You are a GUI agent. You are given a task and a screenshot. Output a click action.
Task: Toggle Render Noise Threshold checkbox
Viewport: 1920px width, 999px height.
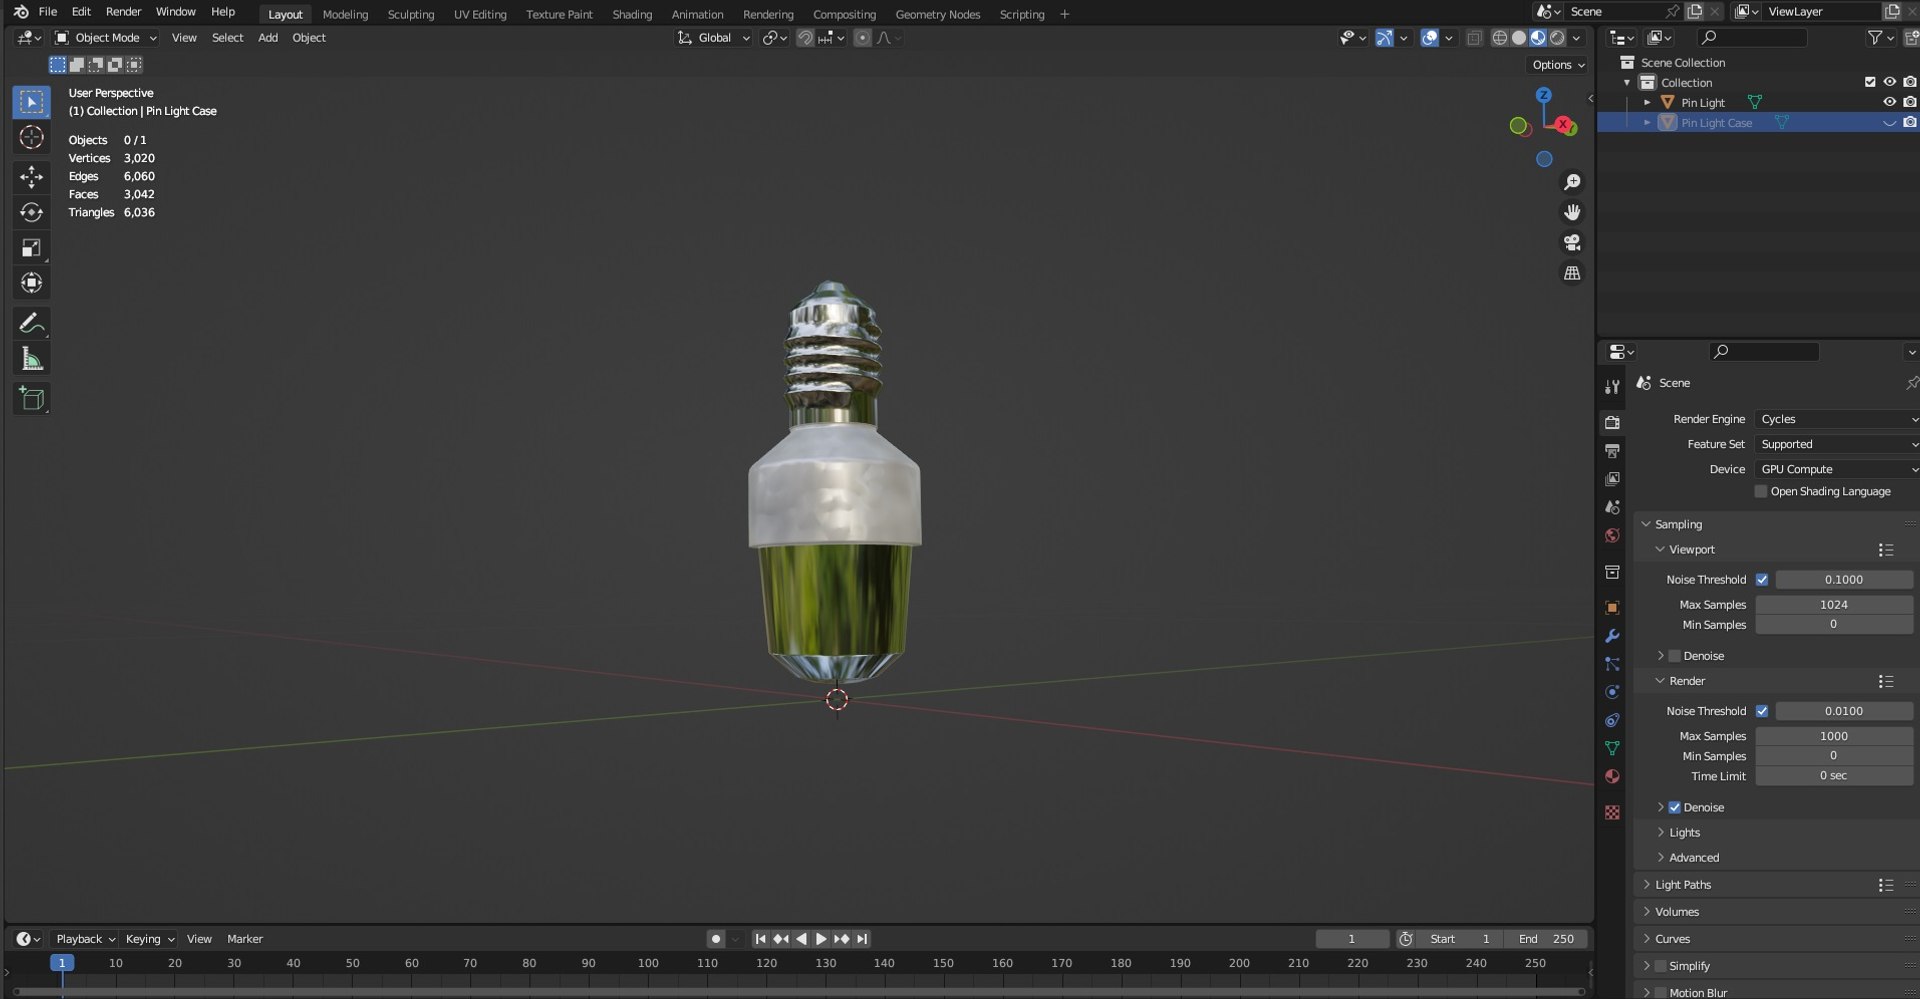(x=1762, y=711)
